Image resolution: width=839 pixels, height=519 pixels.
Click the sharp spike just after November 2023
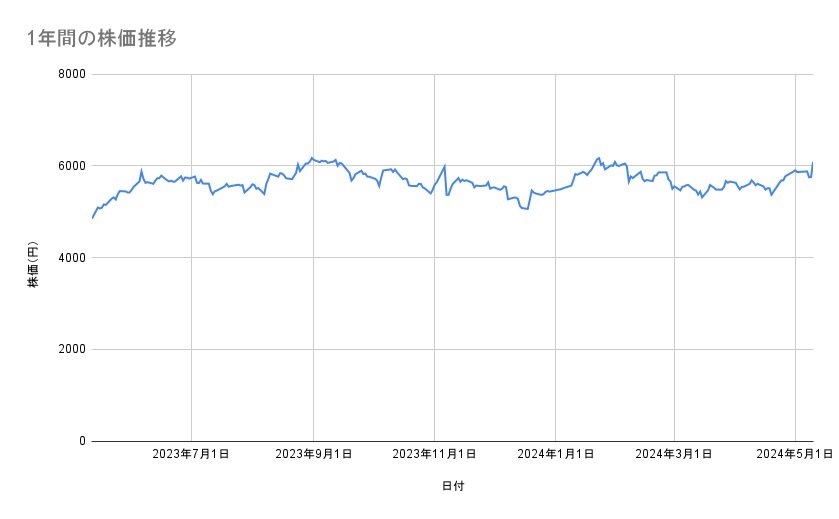coord(444,166)
